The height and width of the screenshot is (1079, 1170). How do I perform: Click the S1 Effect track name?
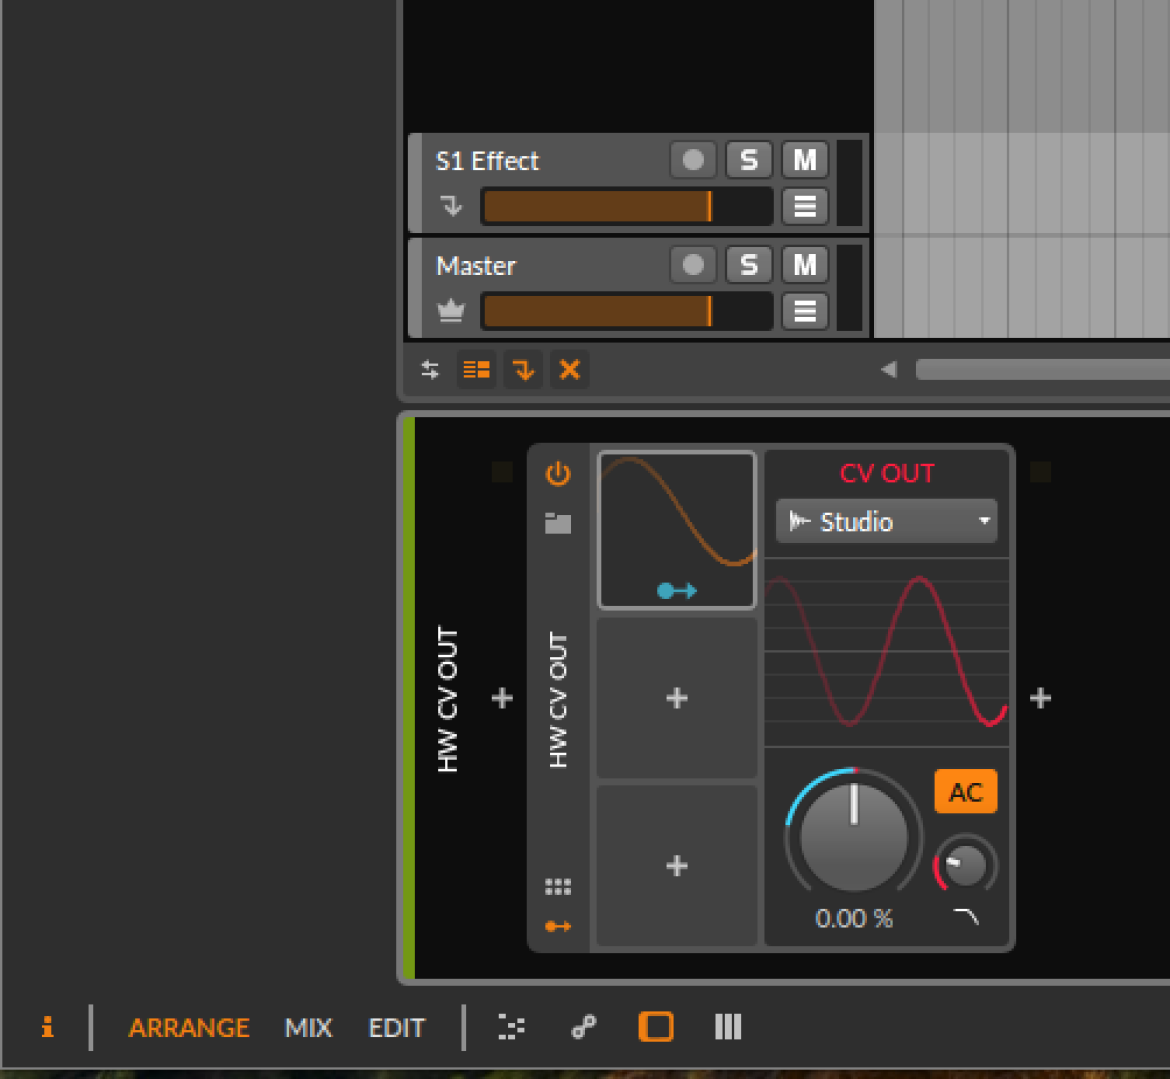click(487, 161)
